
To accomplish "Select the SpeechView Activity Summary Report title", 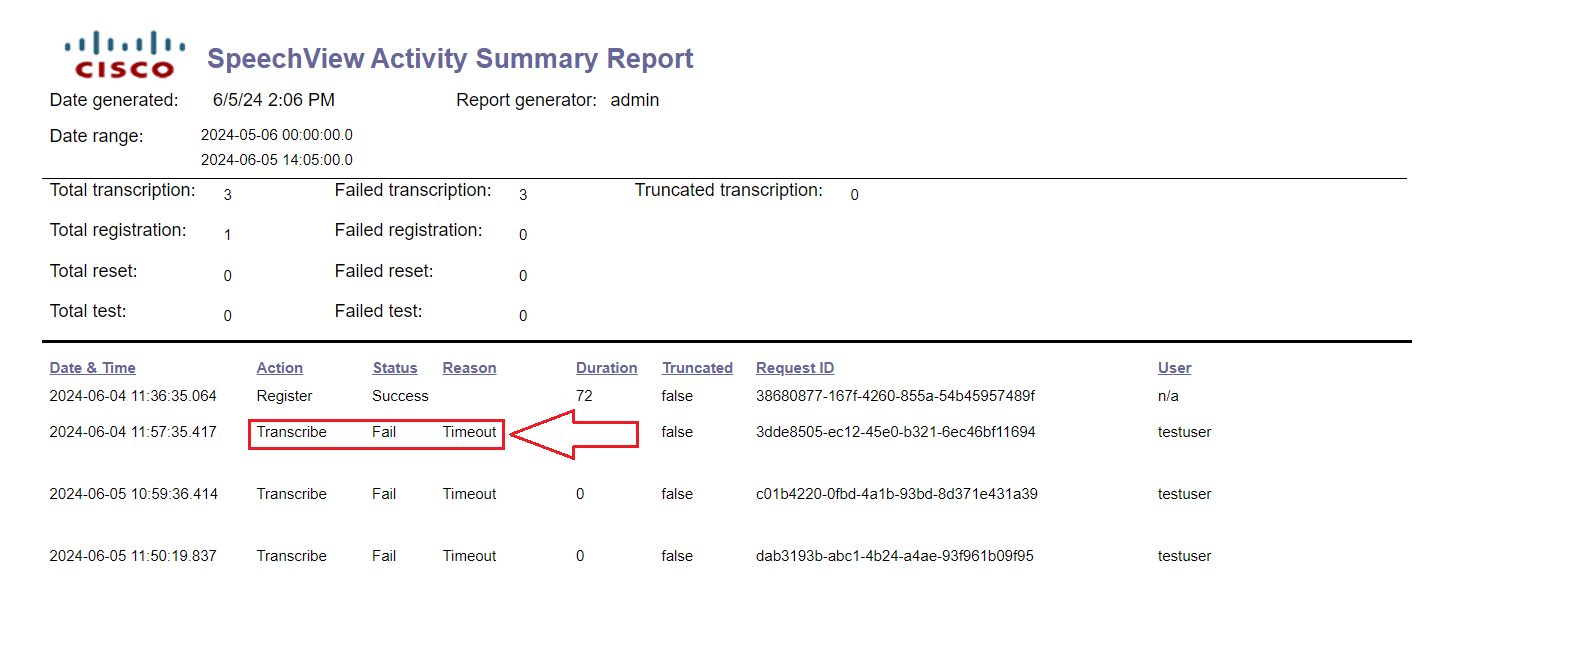I will pos(450,59).
